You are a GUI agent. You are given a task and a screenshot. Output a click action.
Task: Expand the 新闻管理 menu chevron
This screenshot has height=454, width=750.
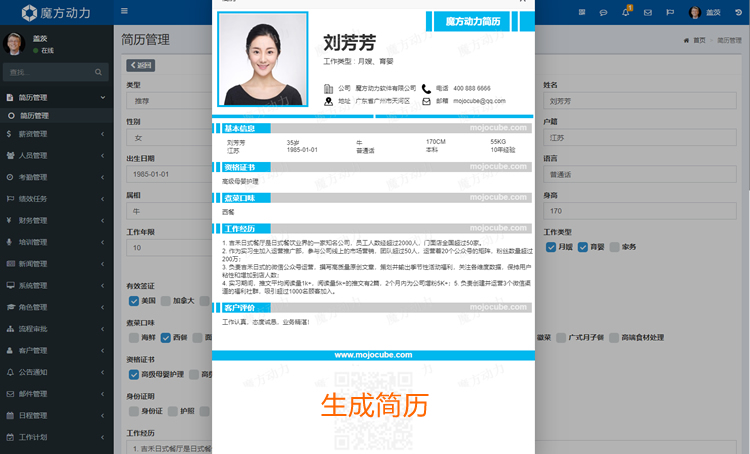[x=102, y=264]
